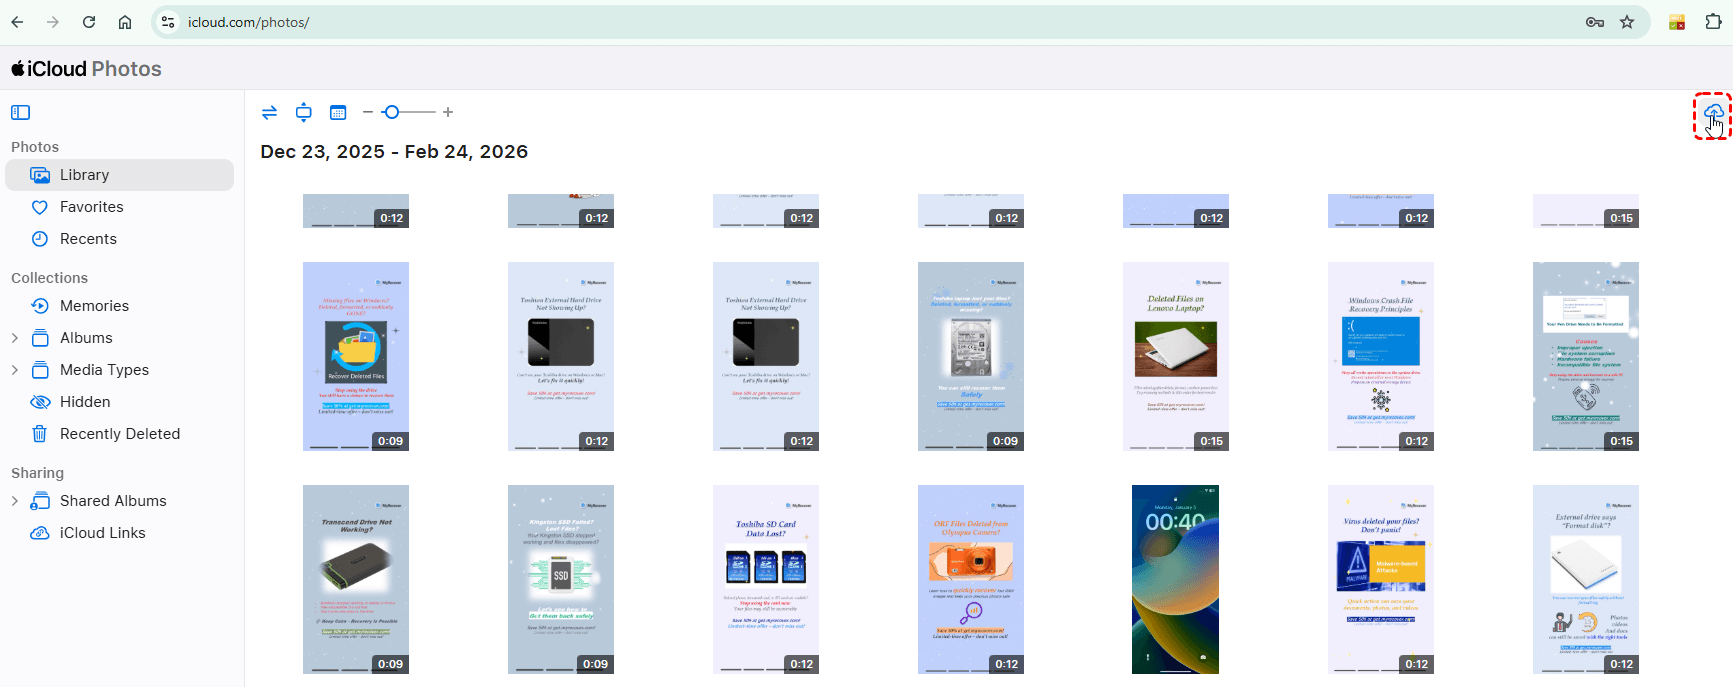Bookmark this page with the star

pos(1627,22)
